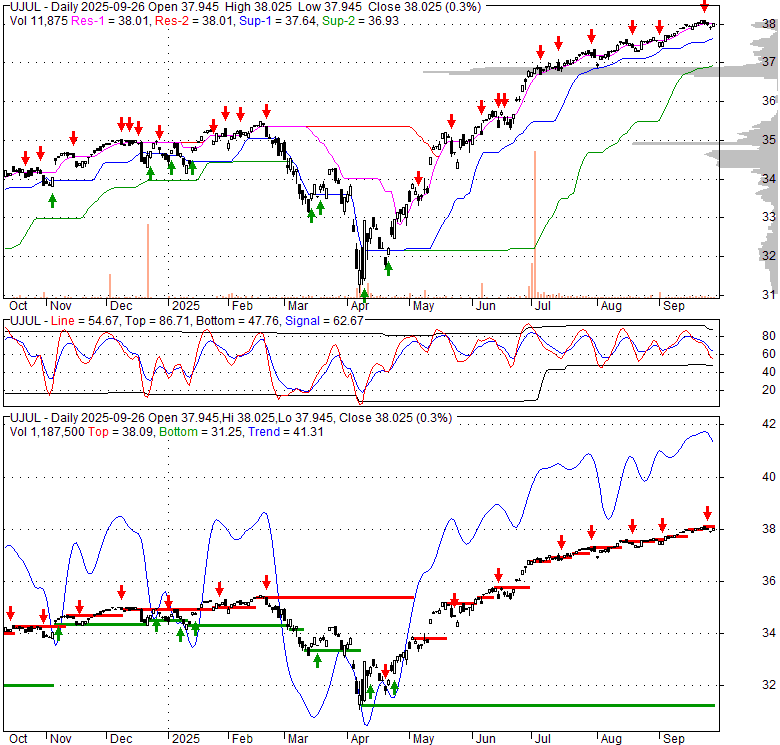Click the 'Bottom = 31.25' bottom chart label
780x745 pixels.
(201, 432)
